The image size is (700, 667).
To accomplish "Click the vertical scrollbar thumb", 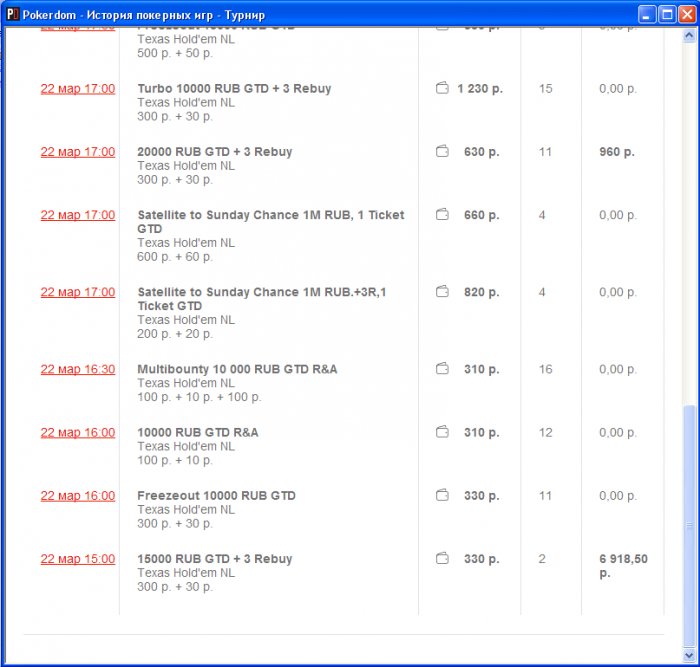I will click(x=689, y=525).
